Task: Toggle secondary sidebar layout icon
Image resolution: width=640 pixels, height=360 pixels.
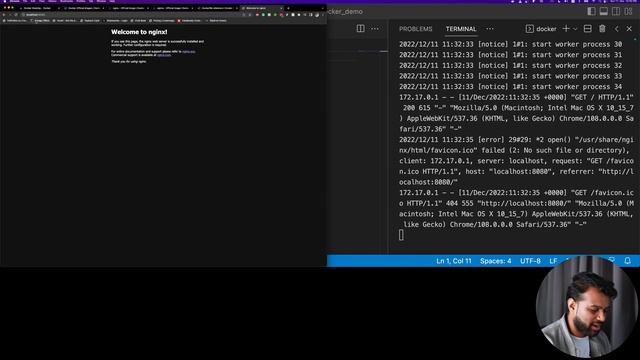Action: pyautogui.click(x=616, y=11)
